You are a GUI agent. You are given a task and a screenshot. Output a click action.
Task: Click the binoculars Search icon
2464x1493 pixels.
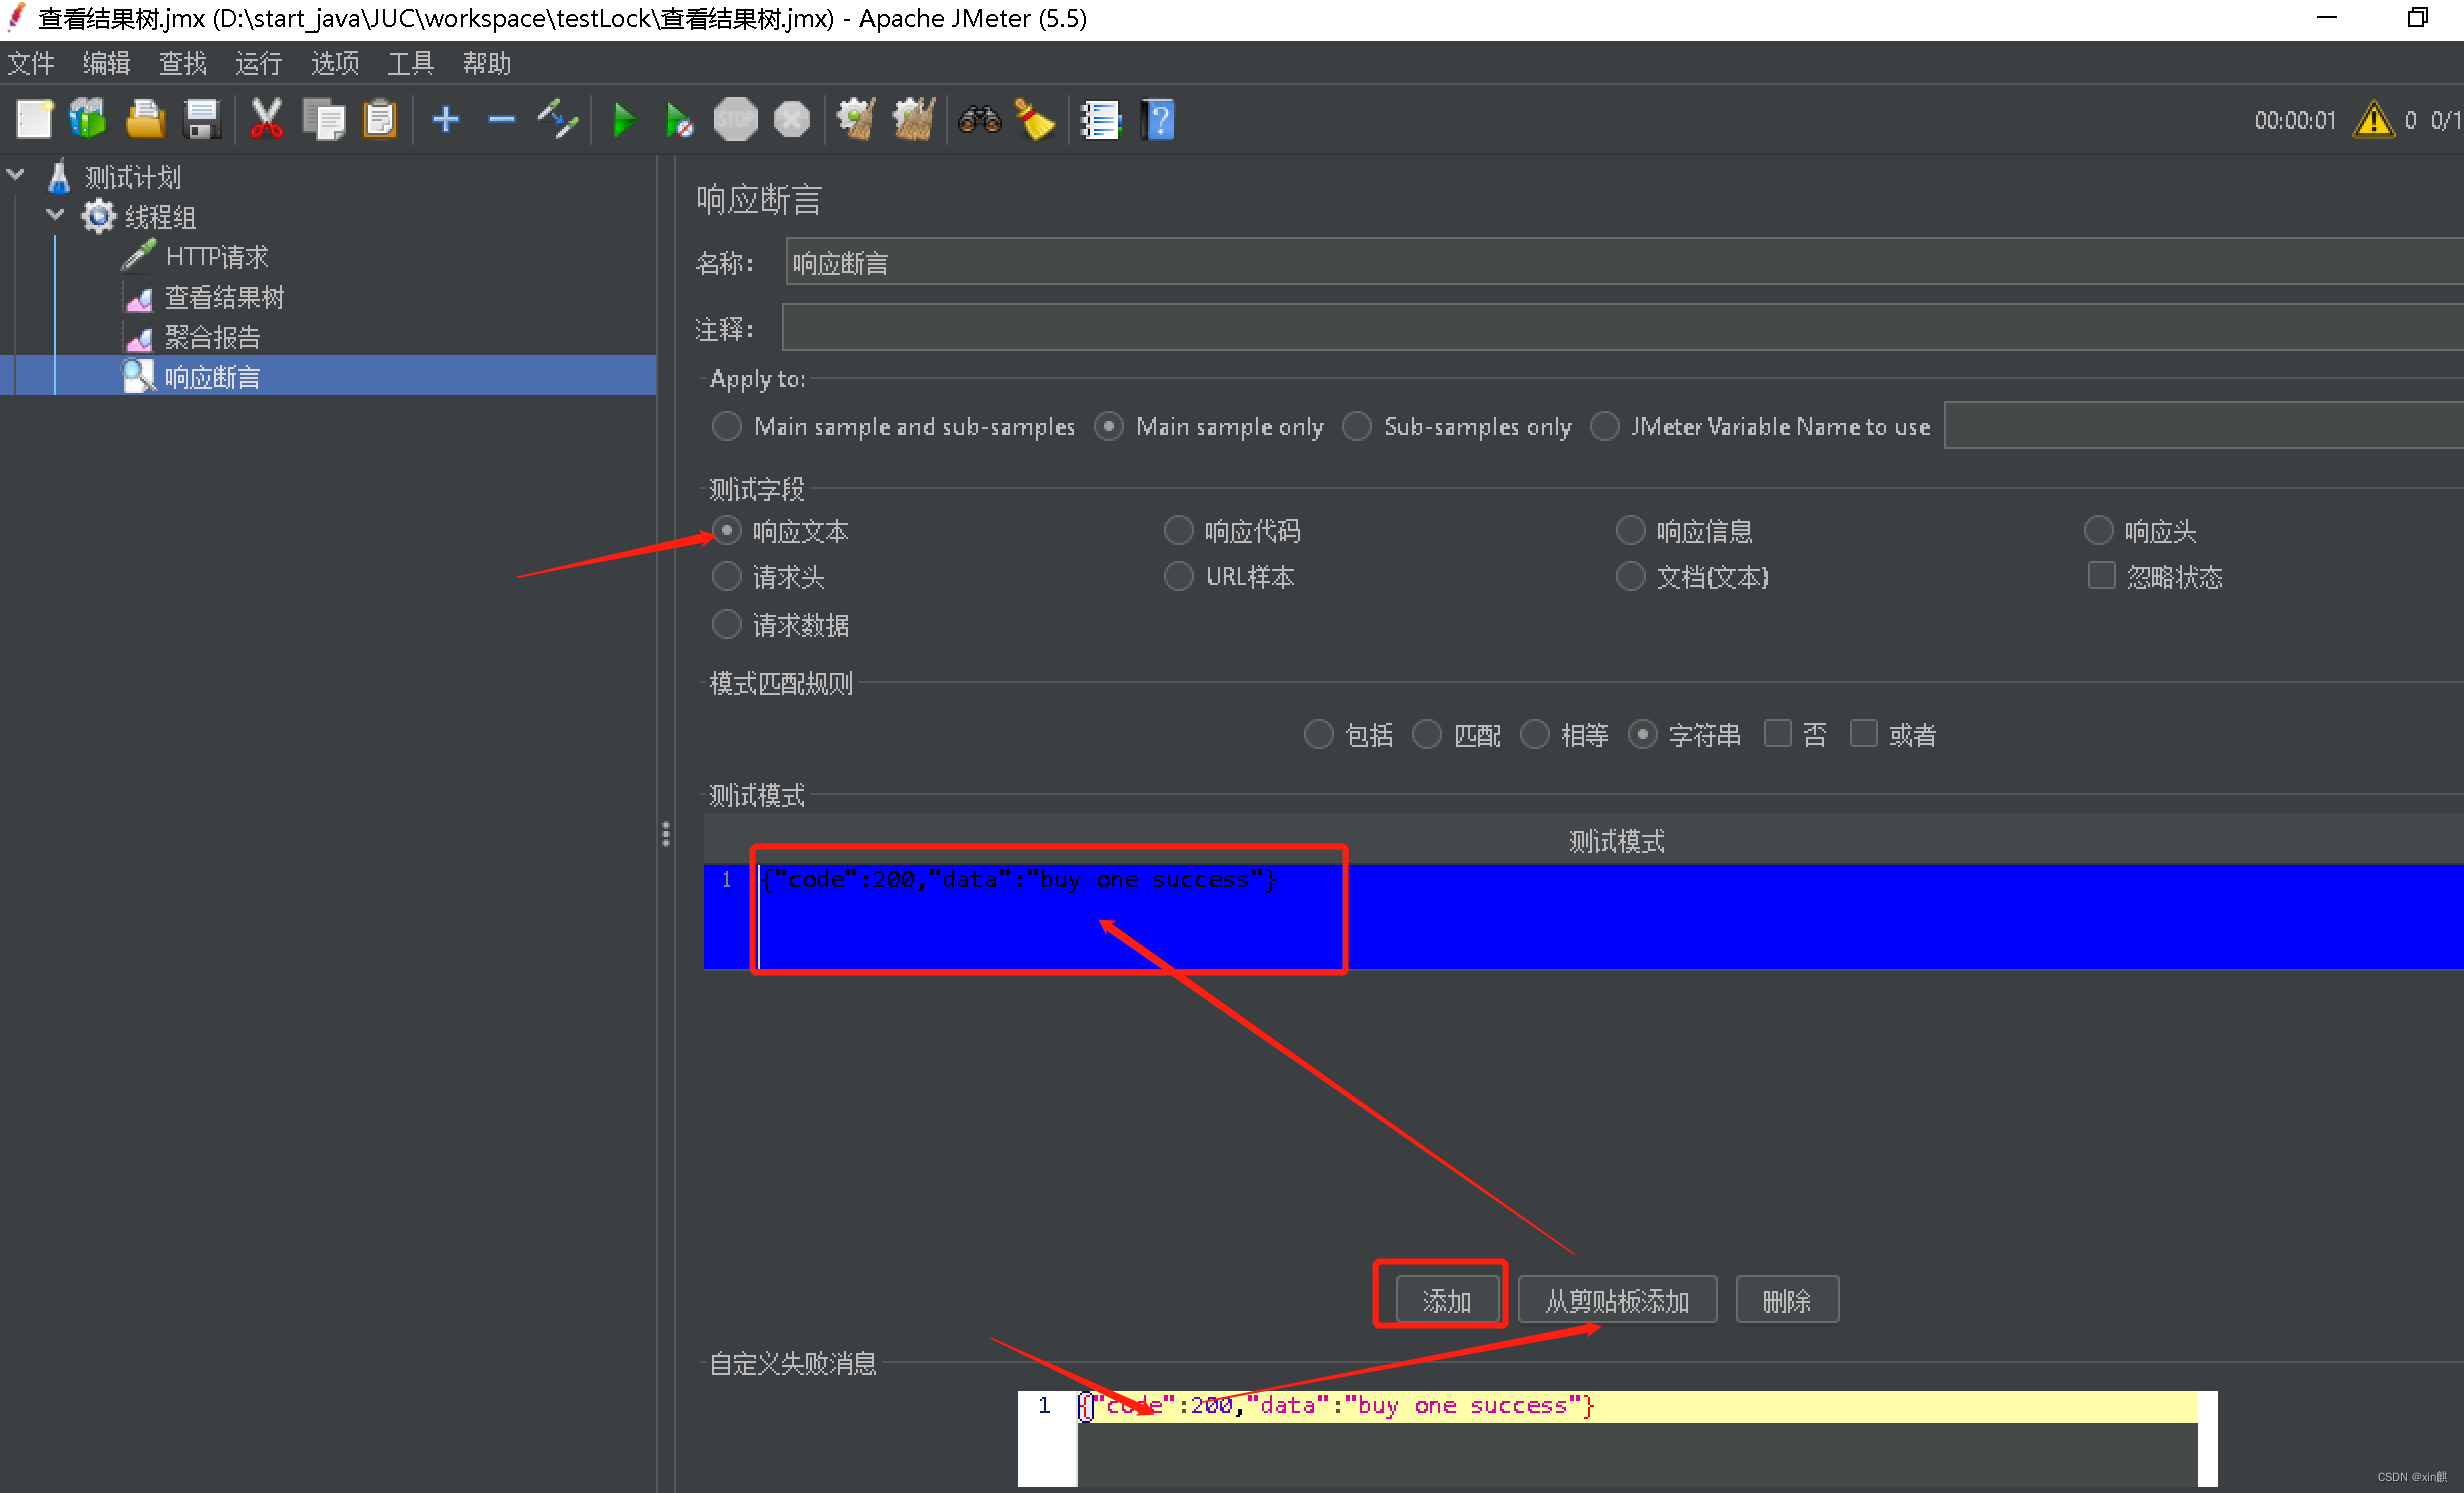click(x=979, y=120)
